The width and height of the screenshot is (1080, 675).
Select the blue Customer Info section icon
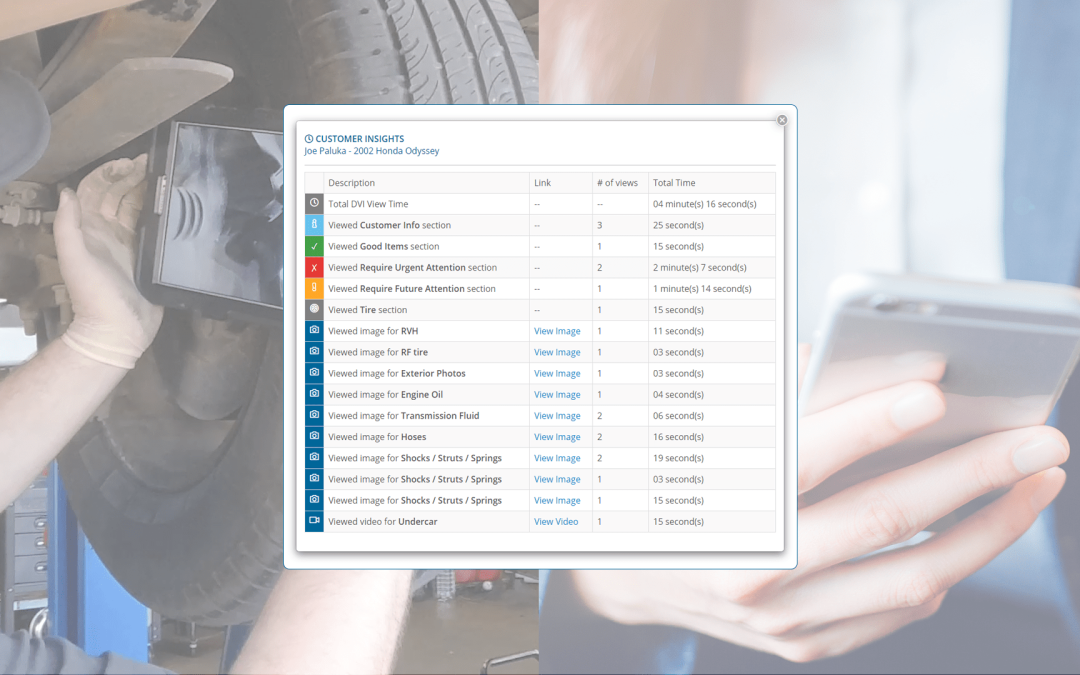coord(313,225)
